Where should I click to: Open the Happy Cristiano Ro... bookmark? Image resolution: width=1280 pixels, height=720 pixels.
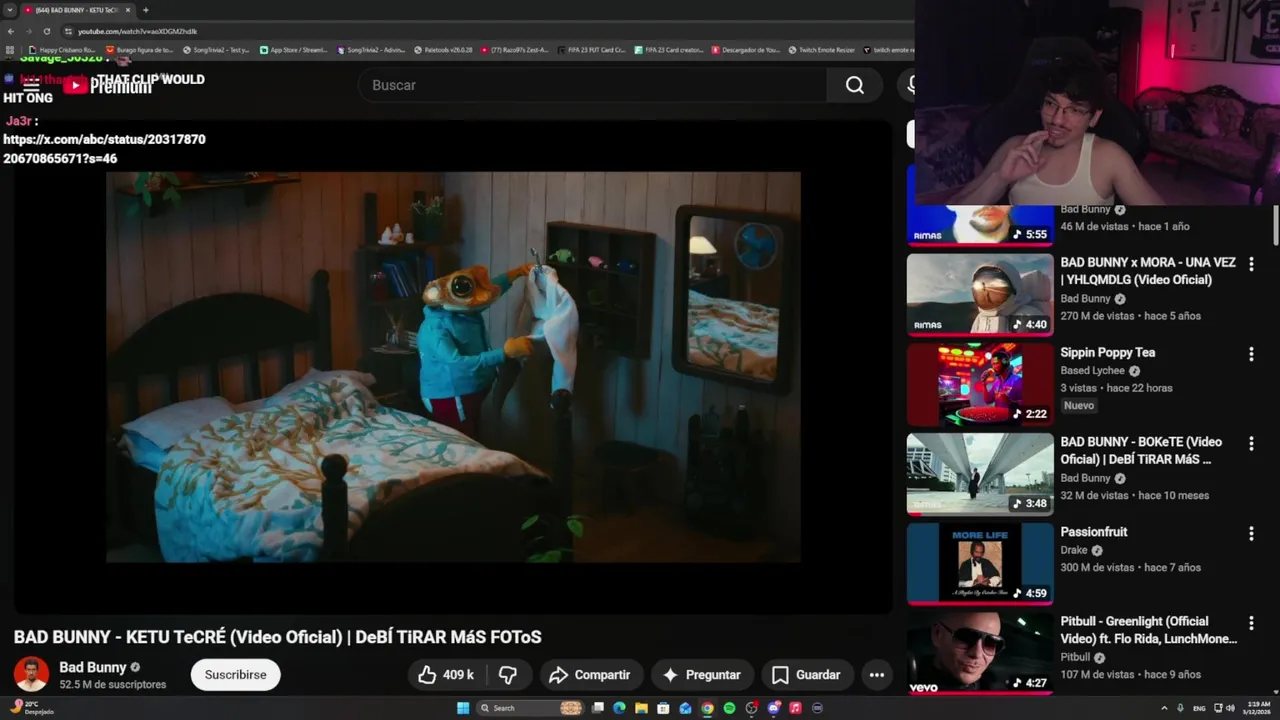(x=61, y=49)
